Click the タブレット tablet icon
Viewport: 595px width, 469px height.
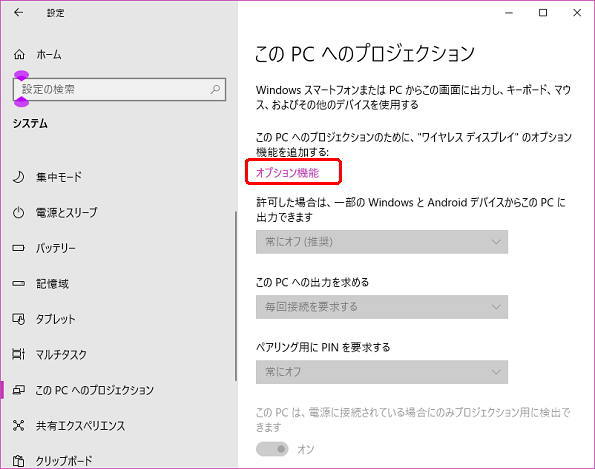19,319
